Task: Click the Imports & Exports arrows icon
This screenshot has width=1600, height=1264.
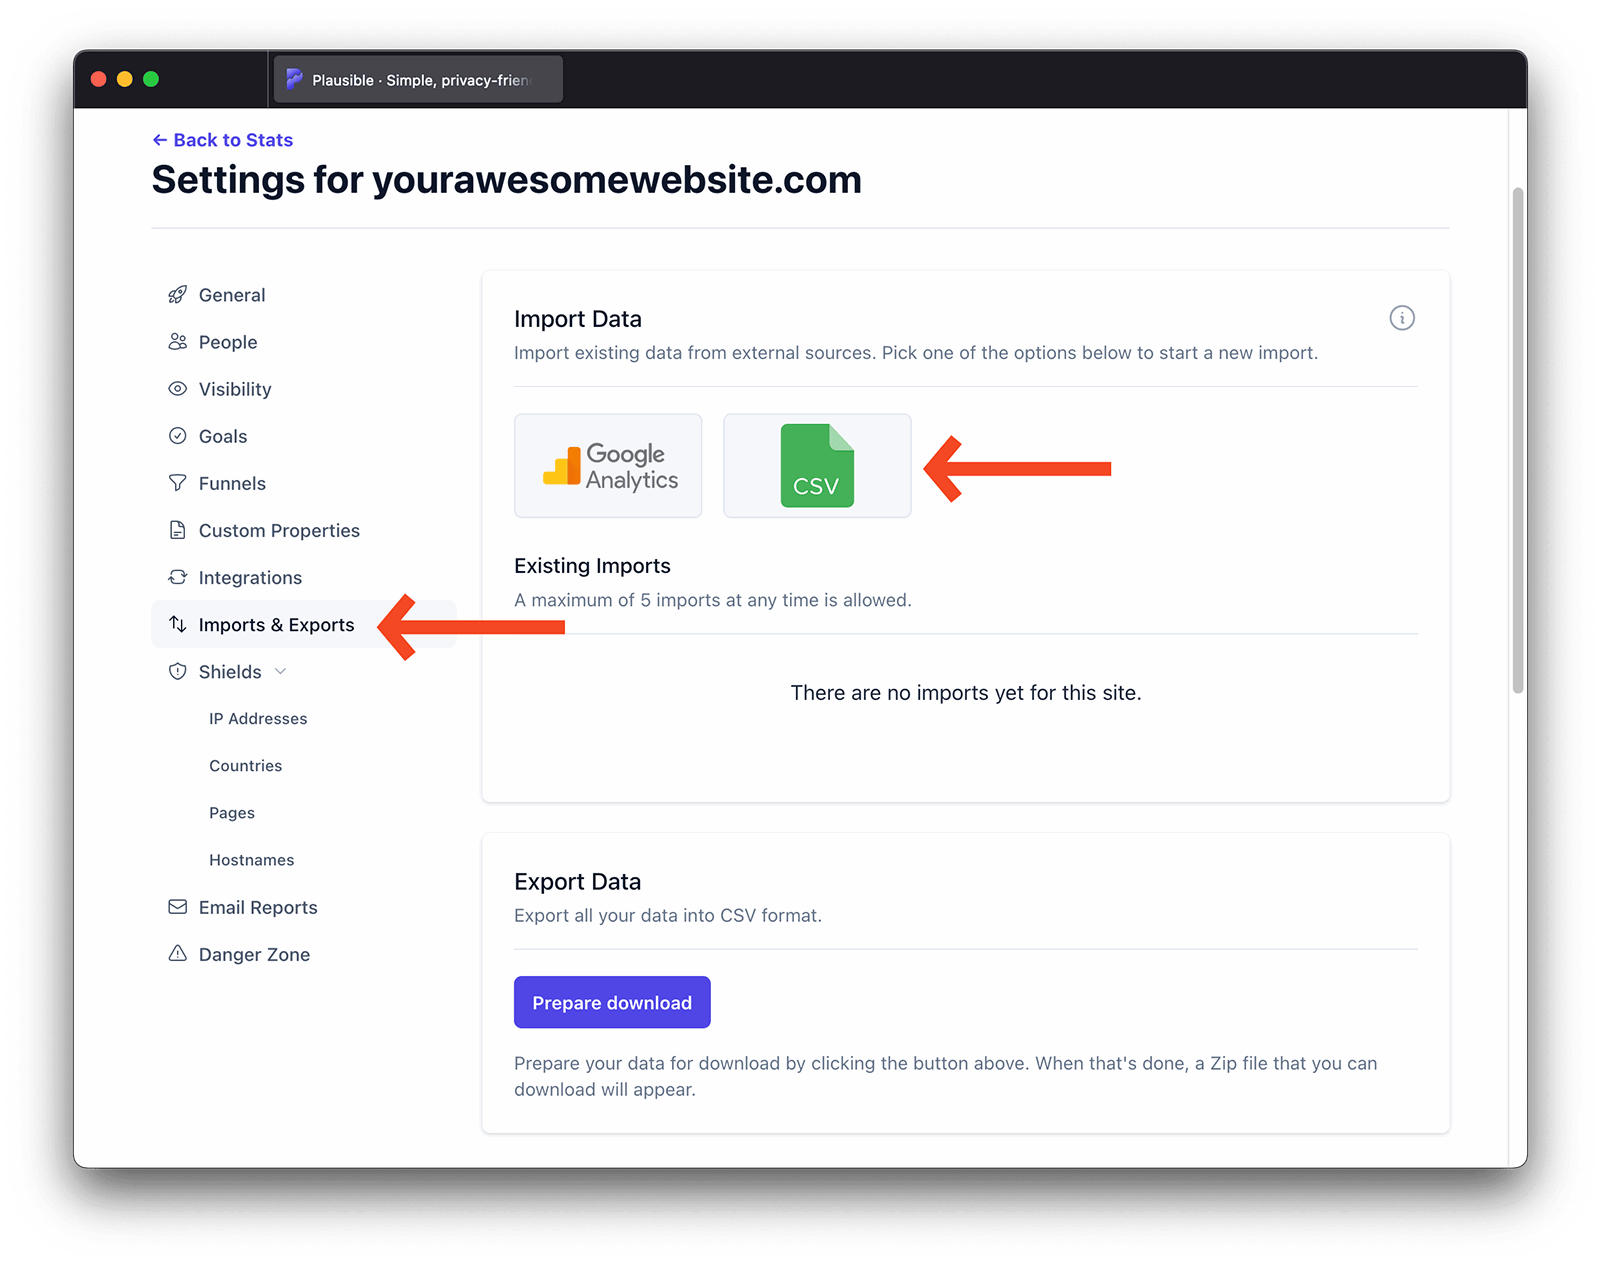Action: point(177,624)
